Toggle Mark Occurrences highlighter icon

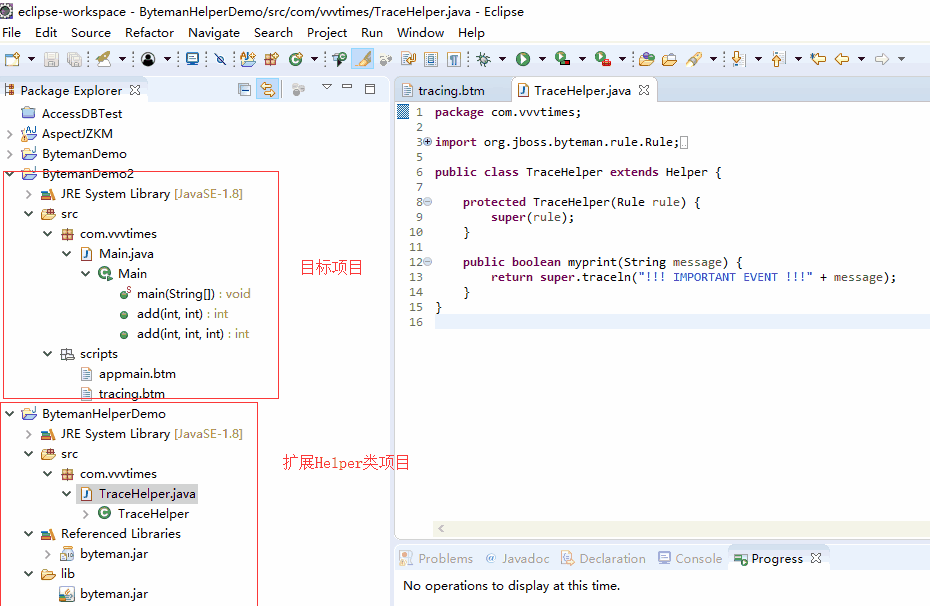pos(362,59)
